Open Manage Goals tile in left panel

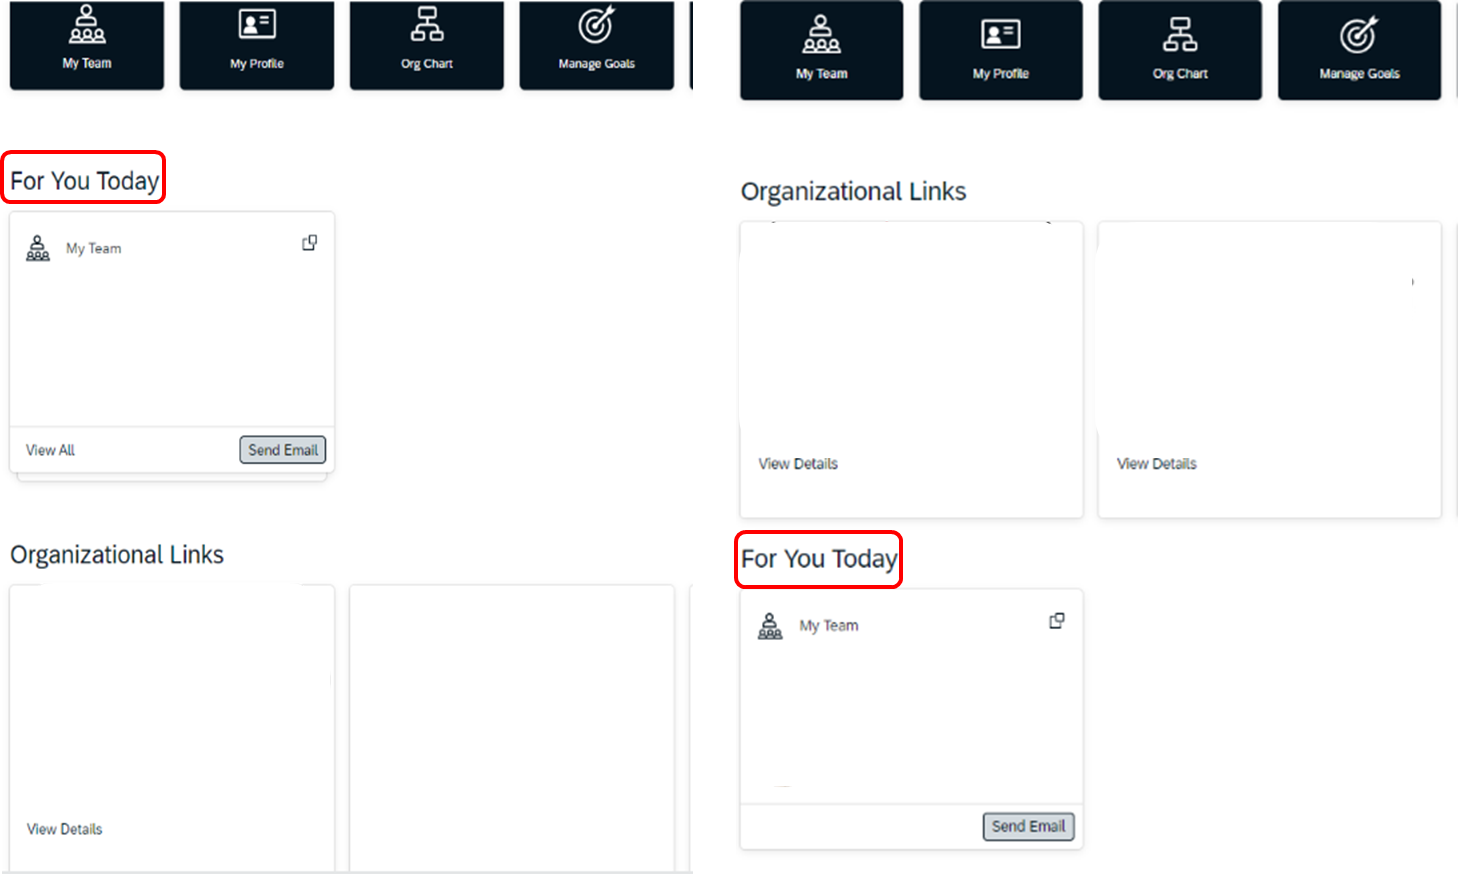(x=597, y=45)
